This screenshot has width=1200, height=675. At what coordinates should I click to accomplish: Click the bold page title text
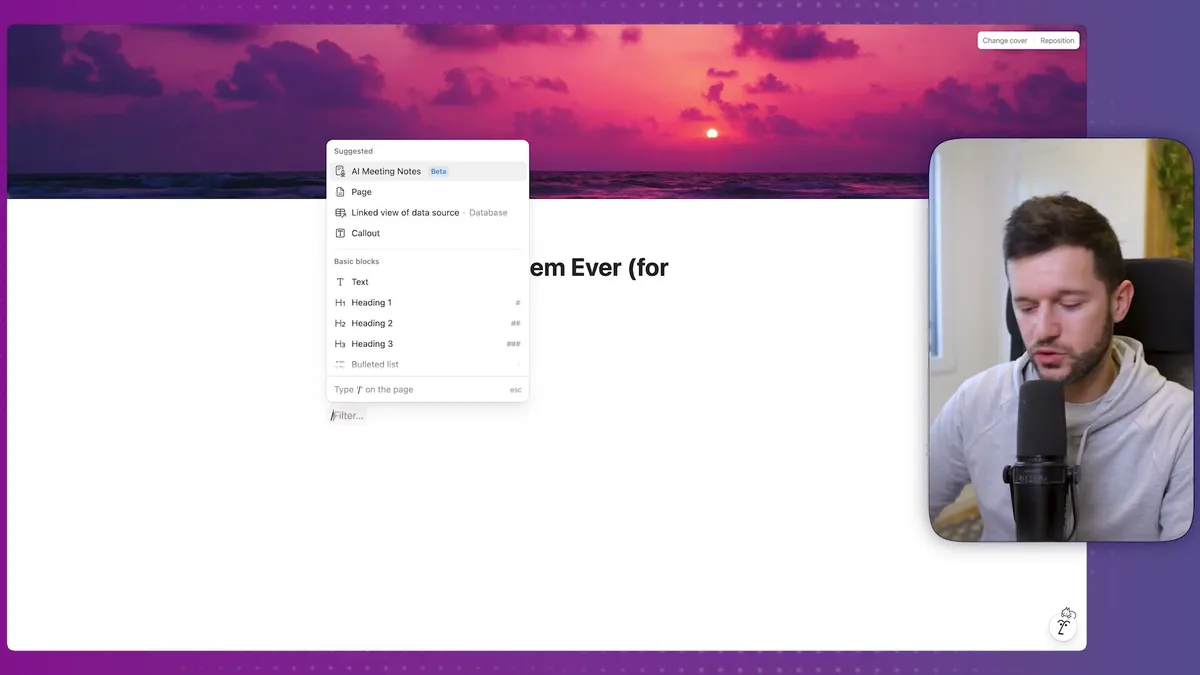[x=600, y=268]
